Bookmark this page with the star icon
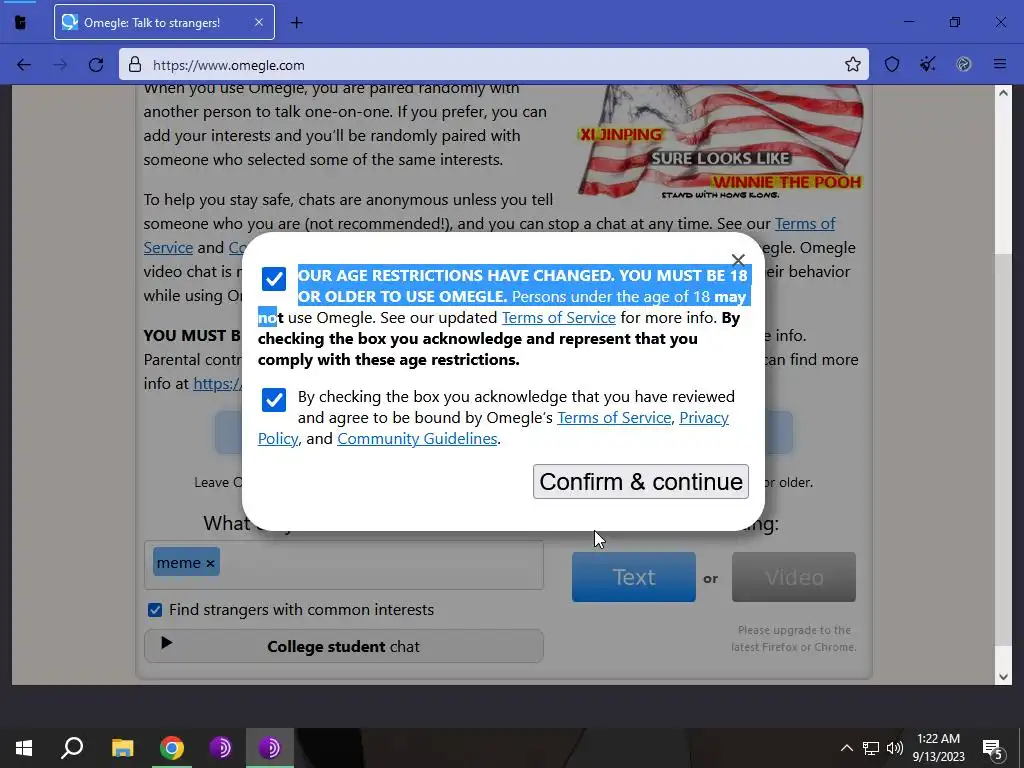This screenshot has height=768, width=1024. point(852,64)
